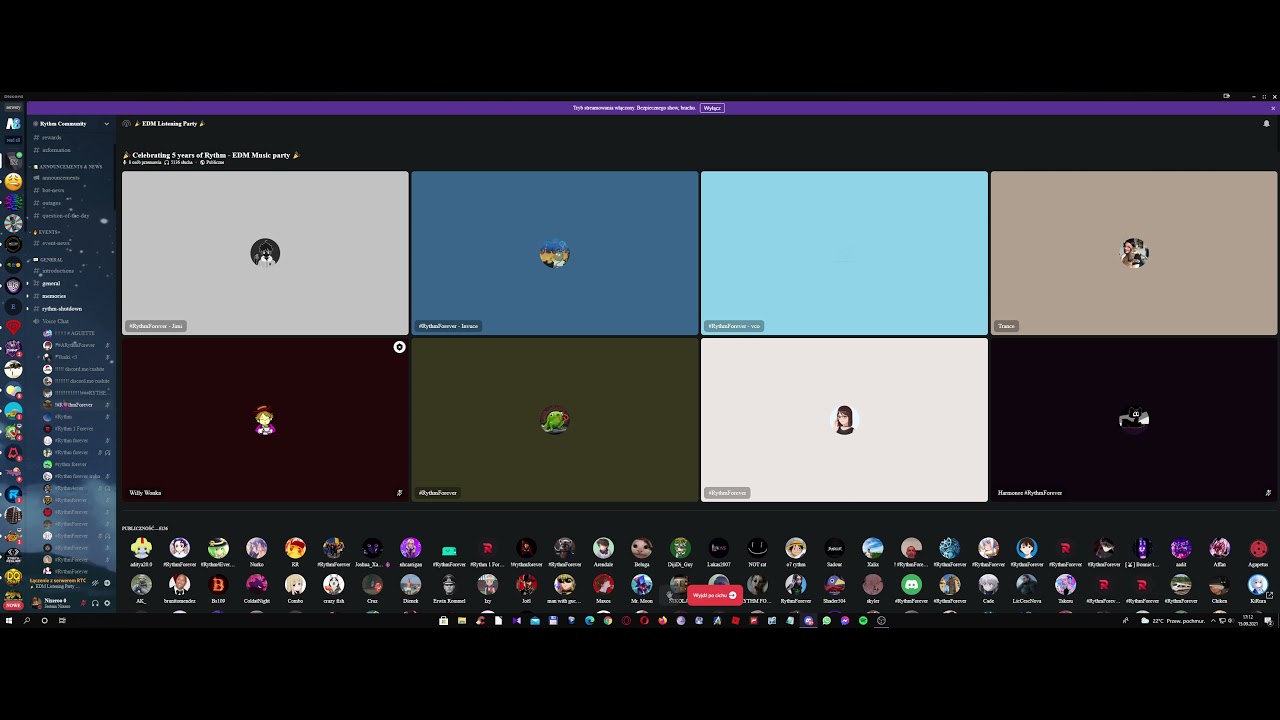Image resolution: width=1280 pixels, height=720 pixels.
Task: Open the options icon on Willy Wonka's tile
Action: (x=399, y=347)
